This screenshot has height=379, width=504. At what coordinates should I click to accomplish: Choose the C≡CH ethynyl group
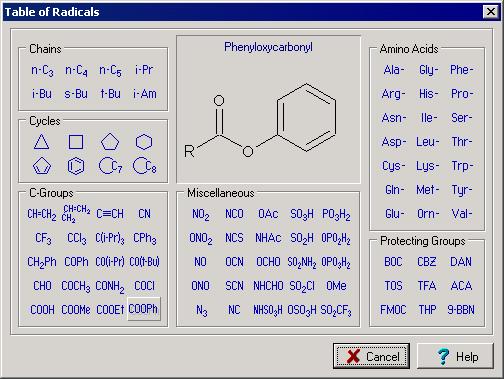[x=110, y=214]
